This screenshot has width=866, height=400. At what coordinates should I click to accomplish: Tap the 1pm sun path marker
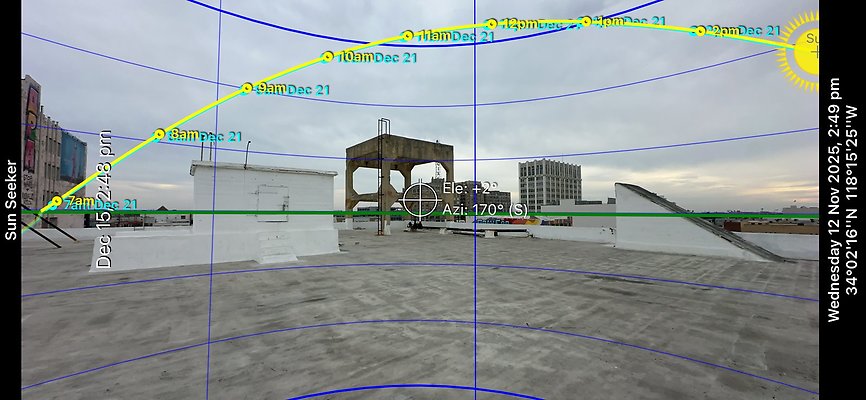pyautogui.click(x=586, y=21)
